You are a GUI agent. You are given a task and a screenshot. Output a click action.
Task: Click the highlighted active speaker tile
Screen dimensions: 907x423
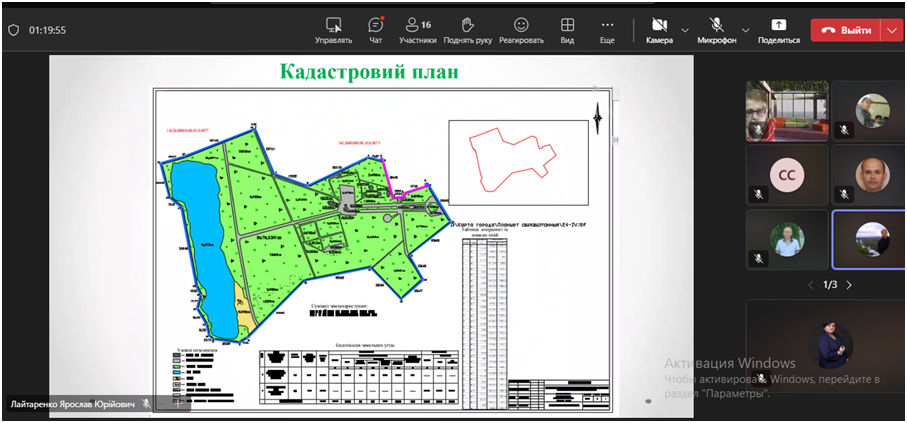[870, 239]
